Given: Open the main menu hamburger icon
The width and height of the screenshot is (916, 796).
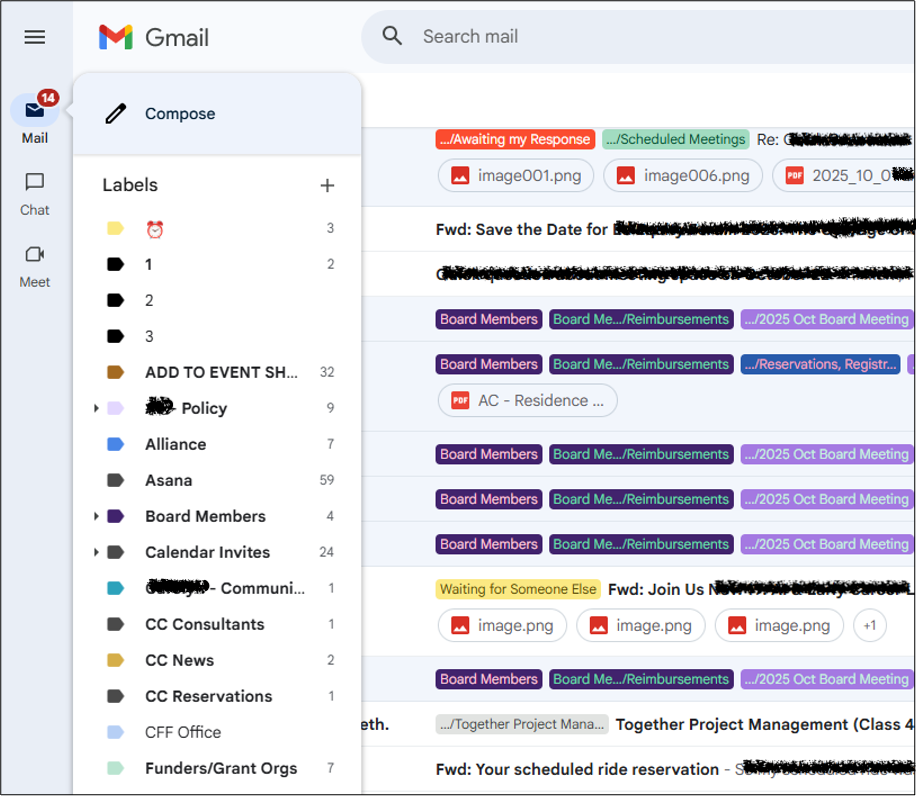Looking at the screenshot, I should [35, 37].
